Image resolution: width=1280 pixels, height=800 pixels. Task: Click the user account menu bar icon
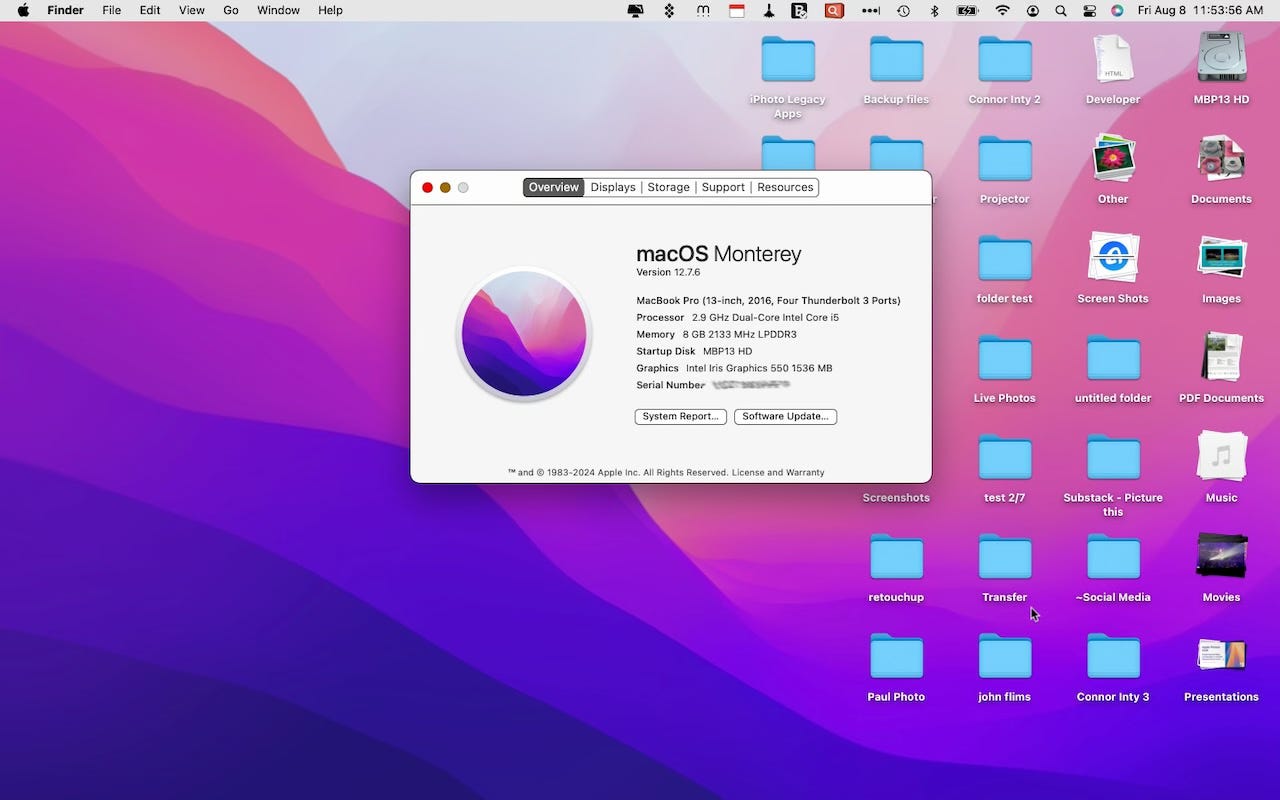[x=1033, y=10]
